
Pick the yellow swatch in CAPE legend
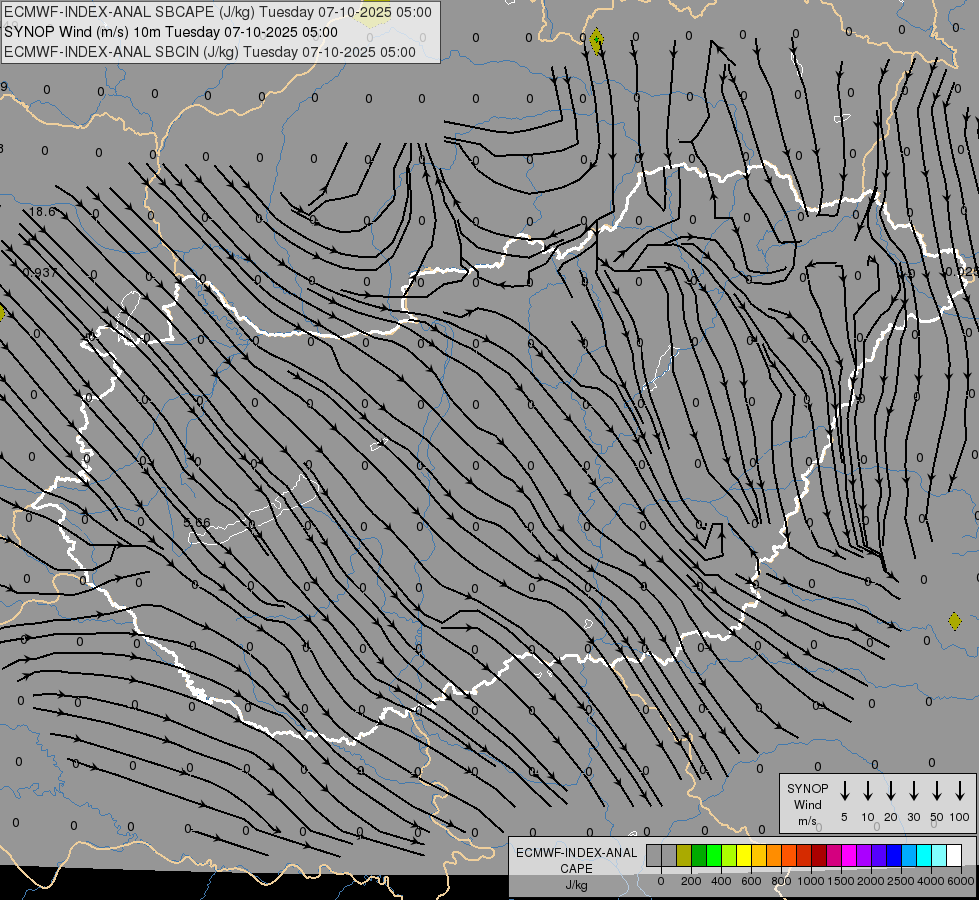tap(744, 856)
